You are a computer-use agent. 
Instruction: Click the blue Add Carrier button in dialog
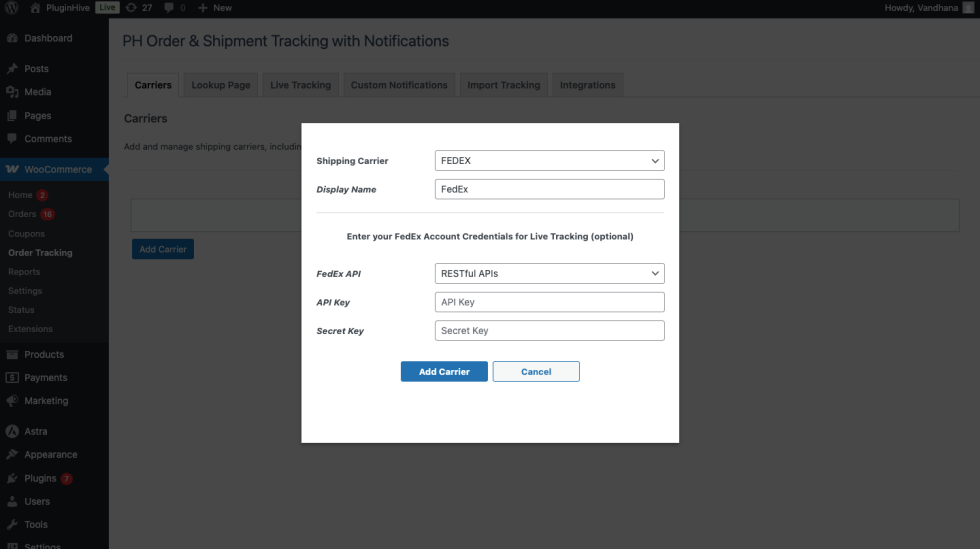click(x=444, y=372)
